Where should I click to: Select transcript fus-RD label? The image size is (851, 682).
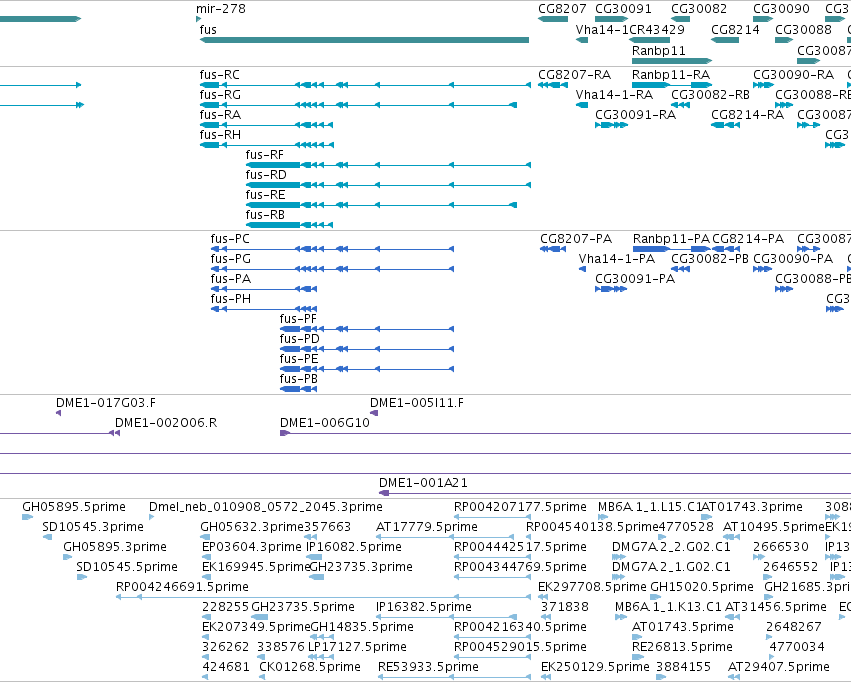click(x=266, y=175)
